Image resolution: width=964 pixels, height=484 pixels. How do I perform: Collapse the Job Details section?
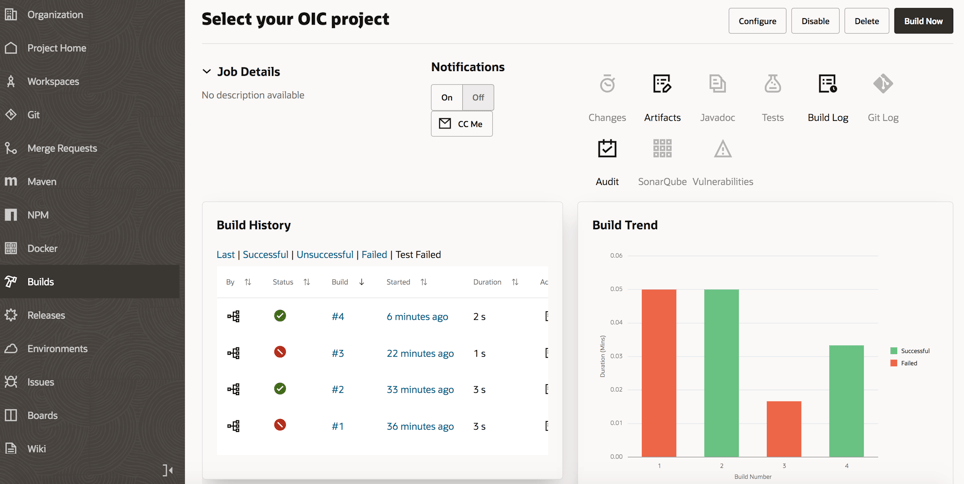(207, 72)
